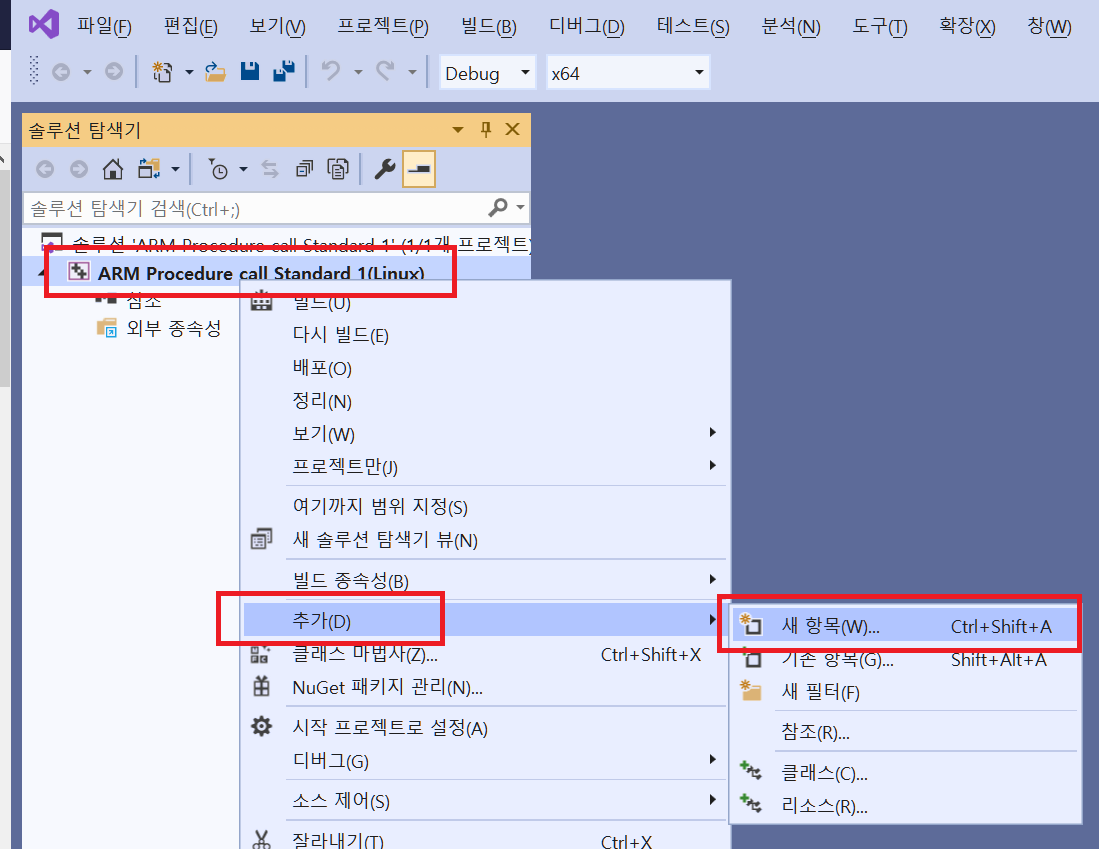The width and height of the screenshot is (1099, 849).
Task: Expand the undo history dropdown arrow
Action: click(358, 72)
